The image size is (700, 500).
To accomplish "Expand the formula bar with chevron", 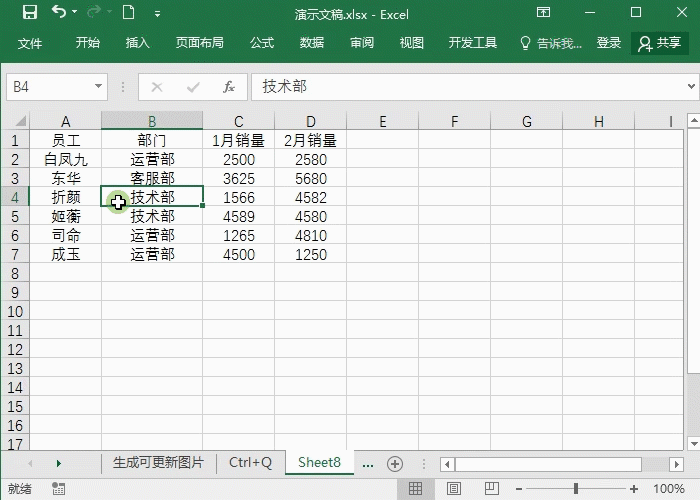I will [692, 86].
